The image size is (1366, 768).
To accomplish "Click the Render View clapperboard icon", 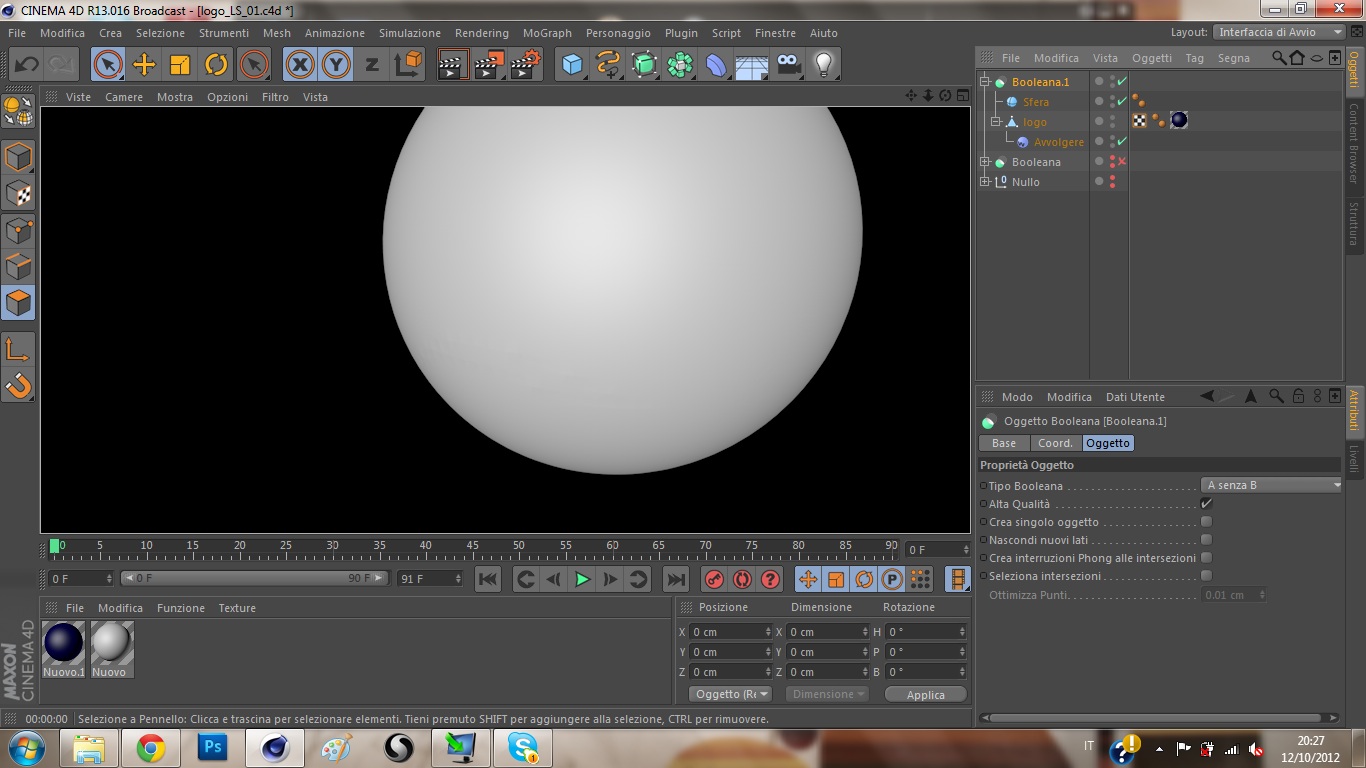I will pos(453,65).
